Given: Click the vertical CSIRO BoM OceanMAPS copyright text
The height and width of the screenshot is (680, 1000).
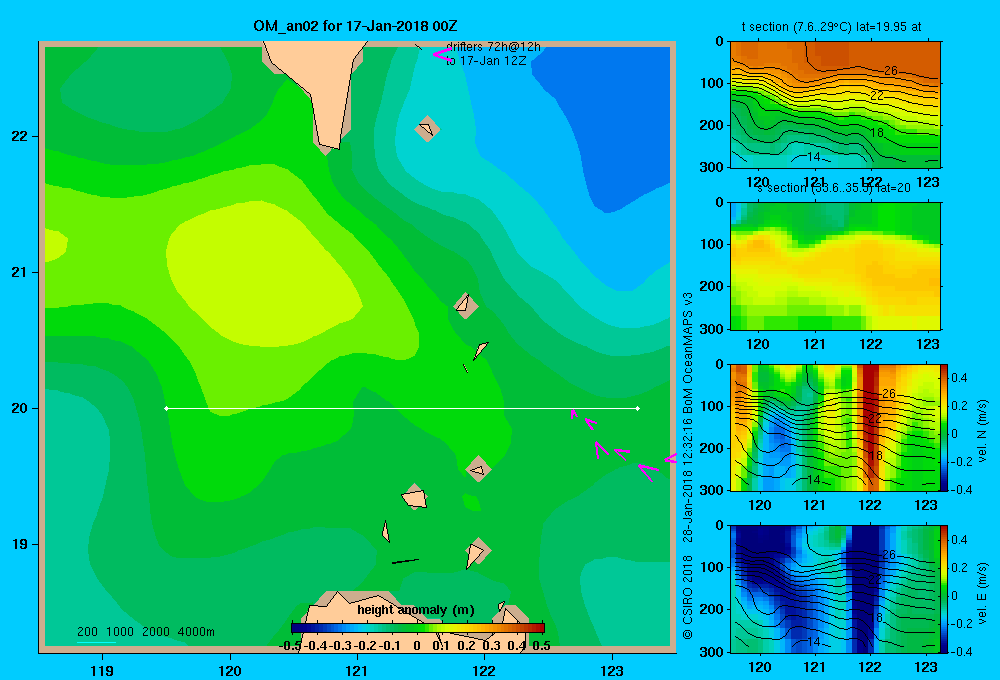Looking at the screenshot, I should click(x=688, y=466).
